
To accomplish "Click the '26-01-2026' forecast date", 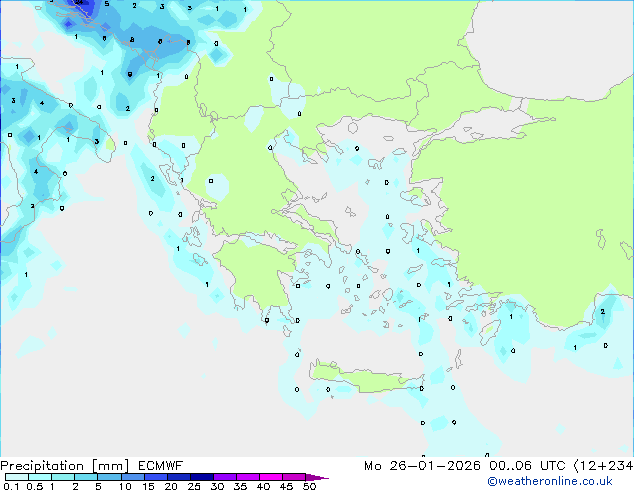I will pos(435,466).
